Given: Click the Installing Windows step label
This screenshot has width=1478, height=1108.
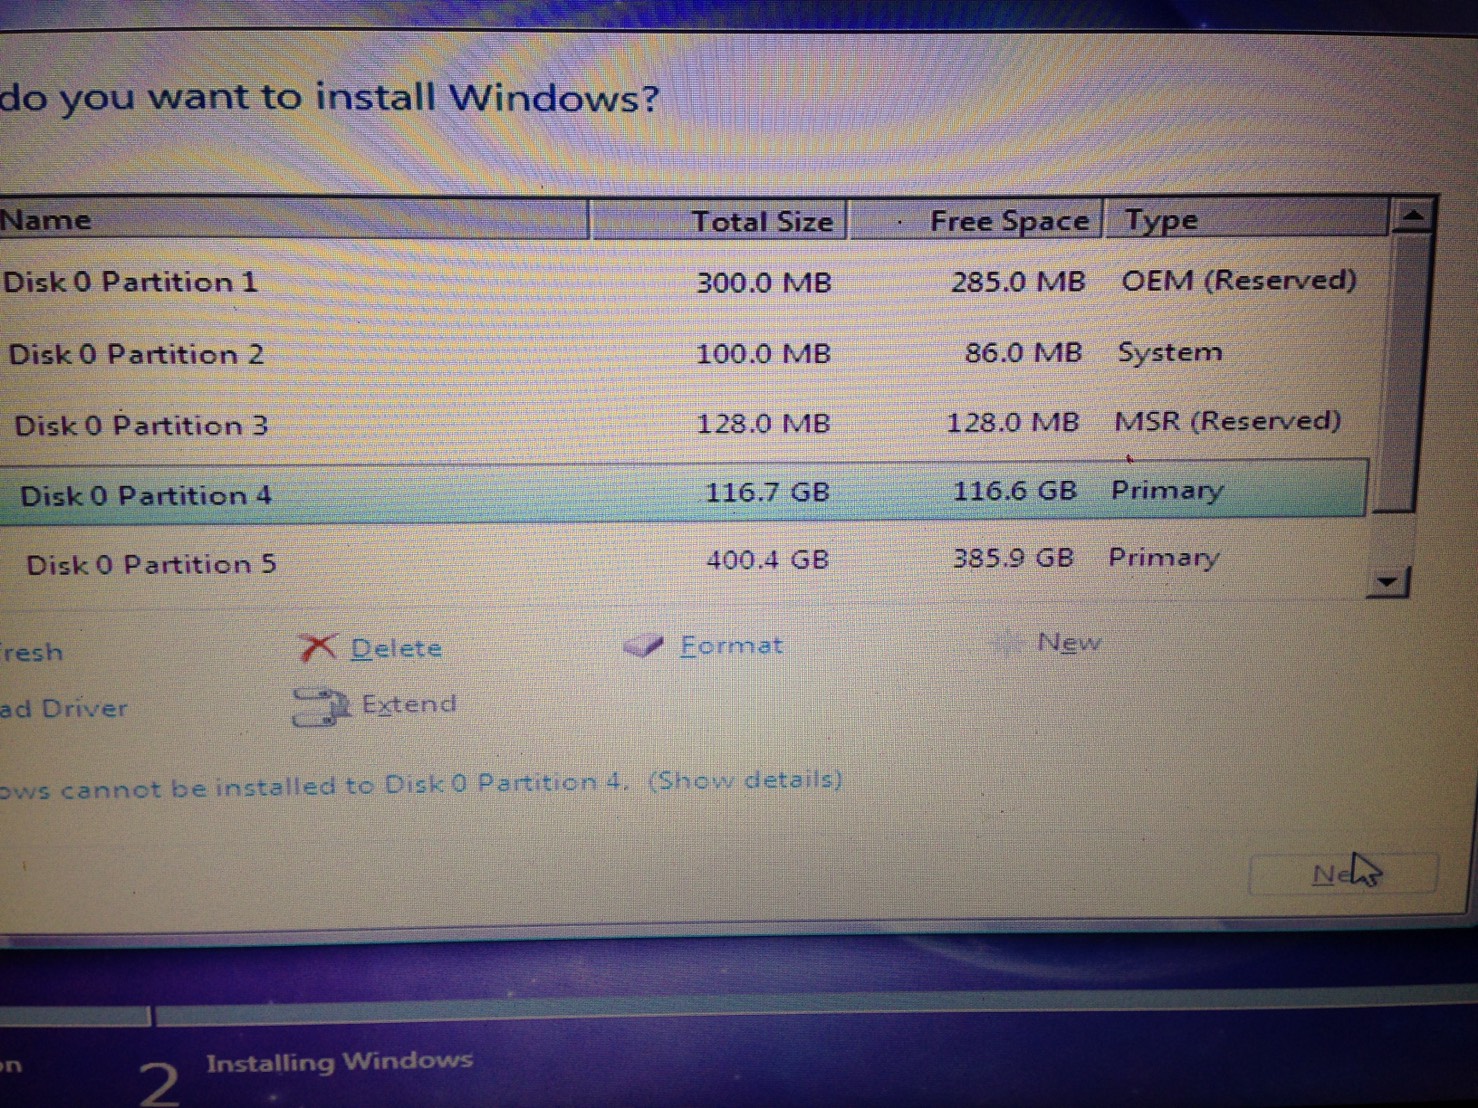Looking at the screenshot, I should click(339, 1061).
